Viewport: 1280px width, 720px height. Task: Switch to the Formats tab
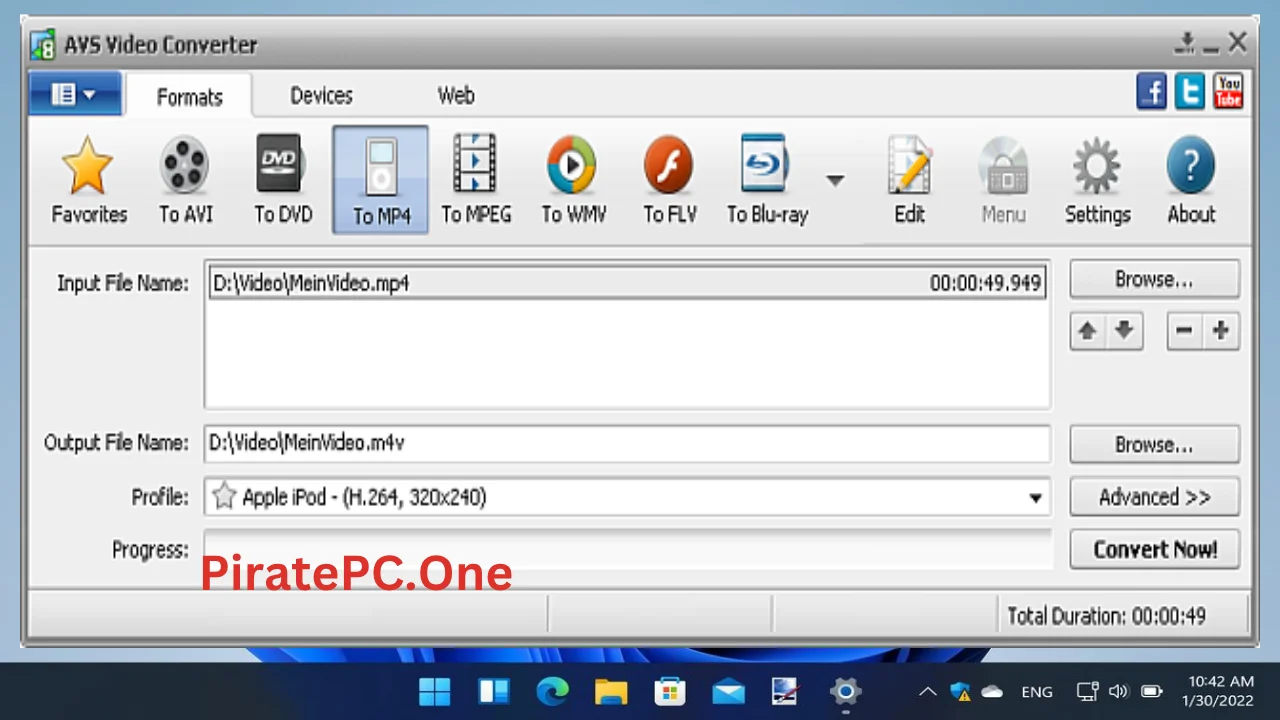tap(189, 97)
